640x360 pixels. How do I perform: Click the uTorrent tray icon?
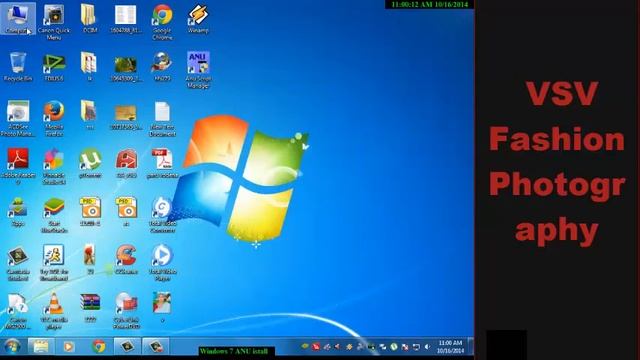393,347
